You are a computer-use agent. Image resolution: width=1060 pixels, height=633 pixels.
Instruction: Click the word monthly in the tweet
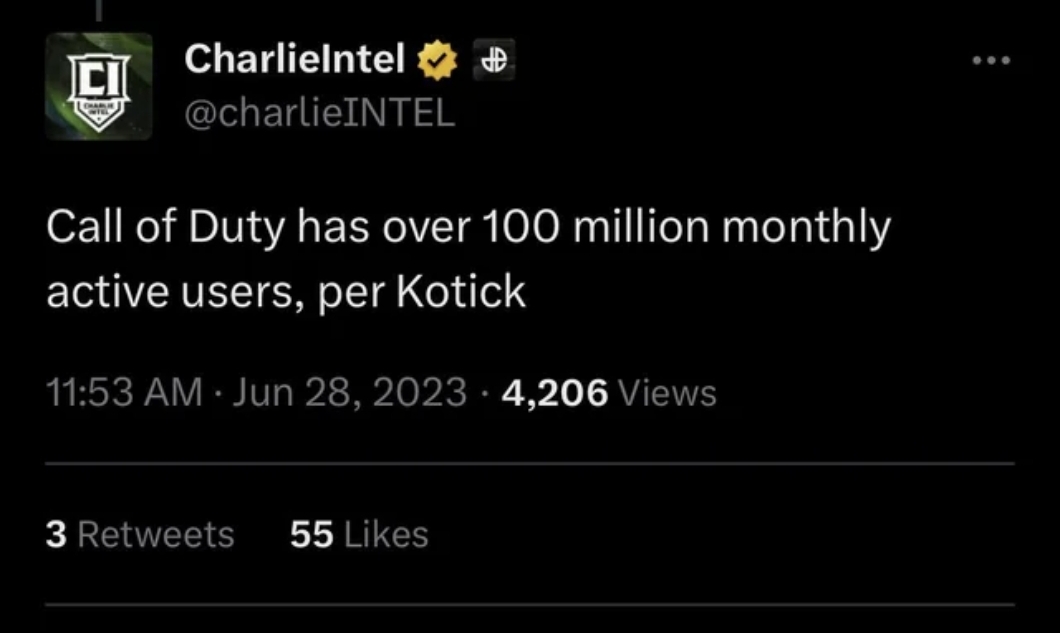pos(805,231)
